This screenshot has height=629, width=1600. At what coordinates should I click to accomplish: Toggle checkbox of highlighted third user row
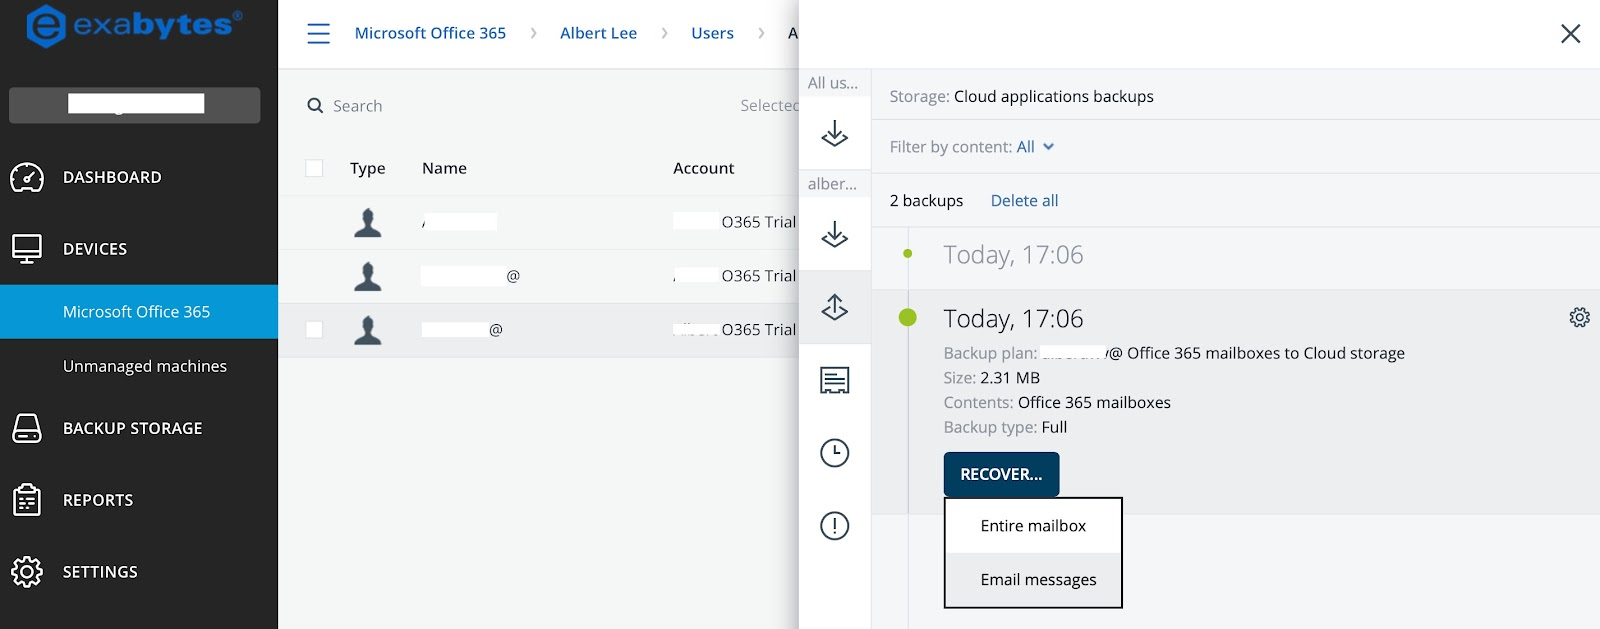[314, 330]
